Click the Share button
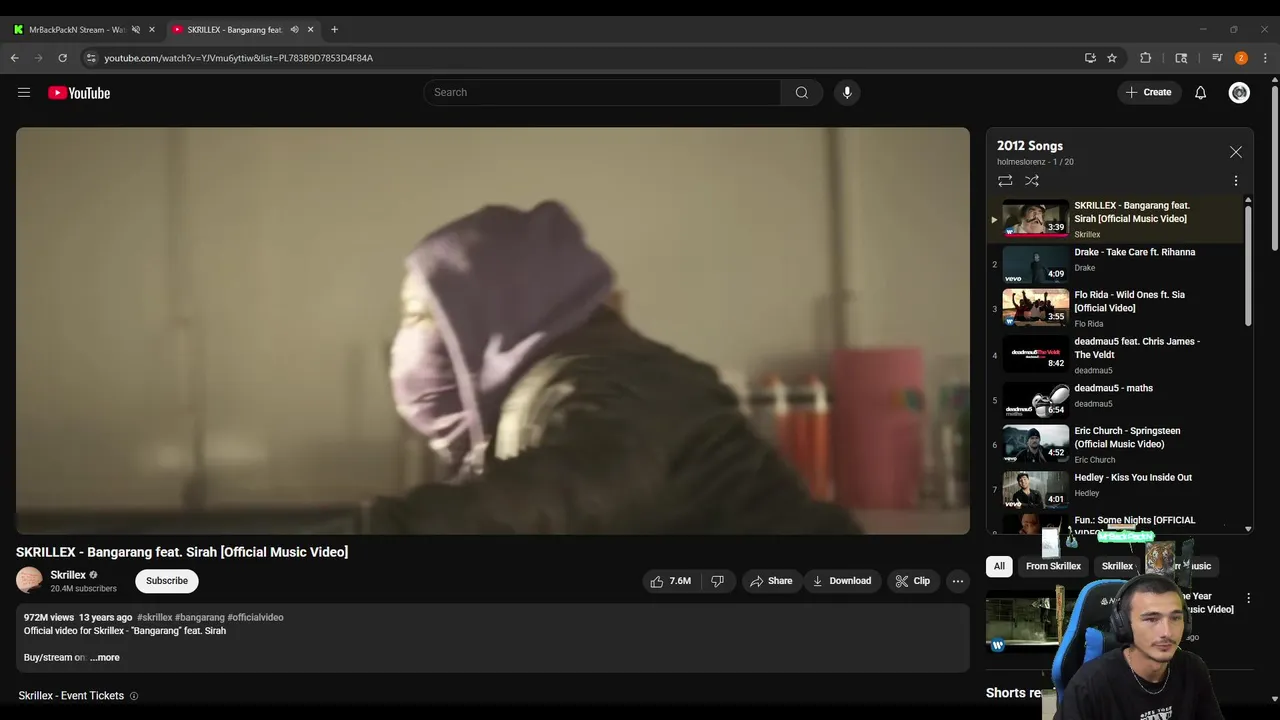Image resolution: width=1280 pixels, height=720 pixels. (771, 581)
